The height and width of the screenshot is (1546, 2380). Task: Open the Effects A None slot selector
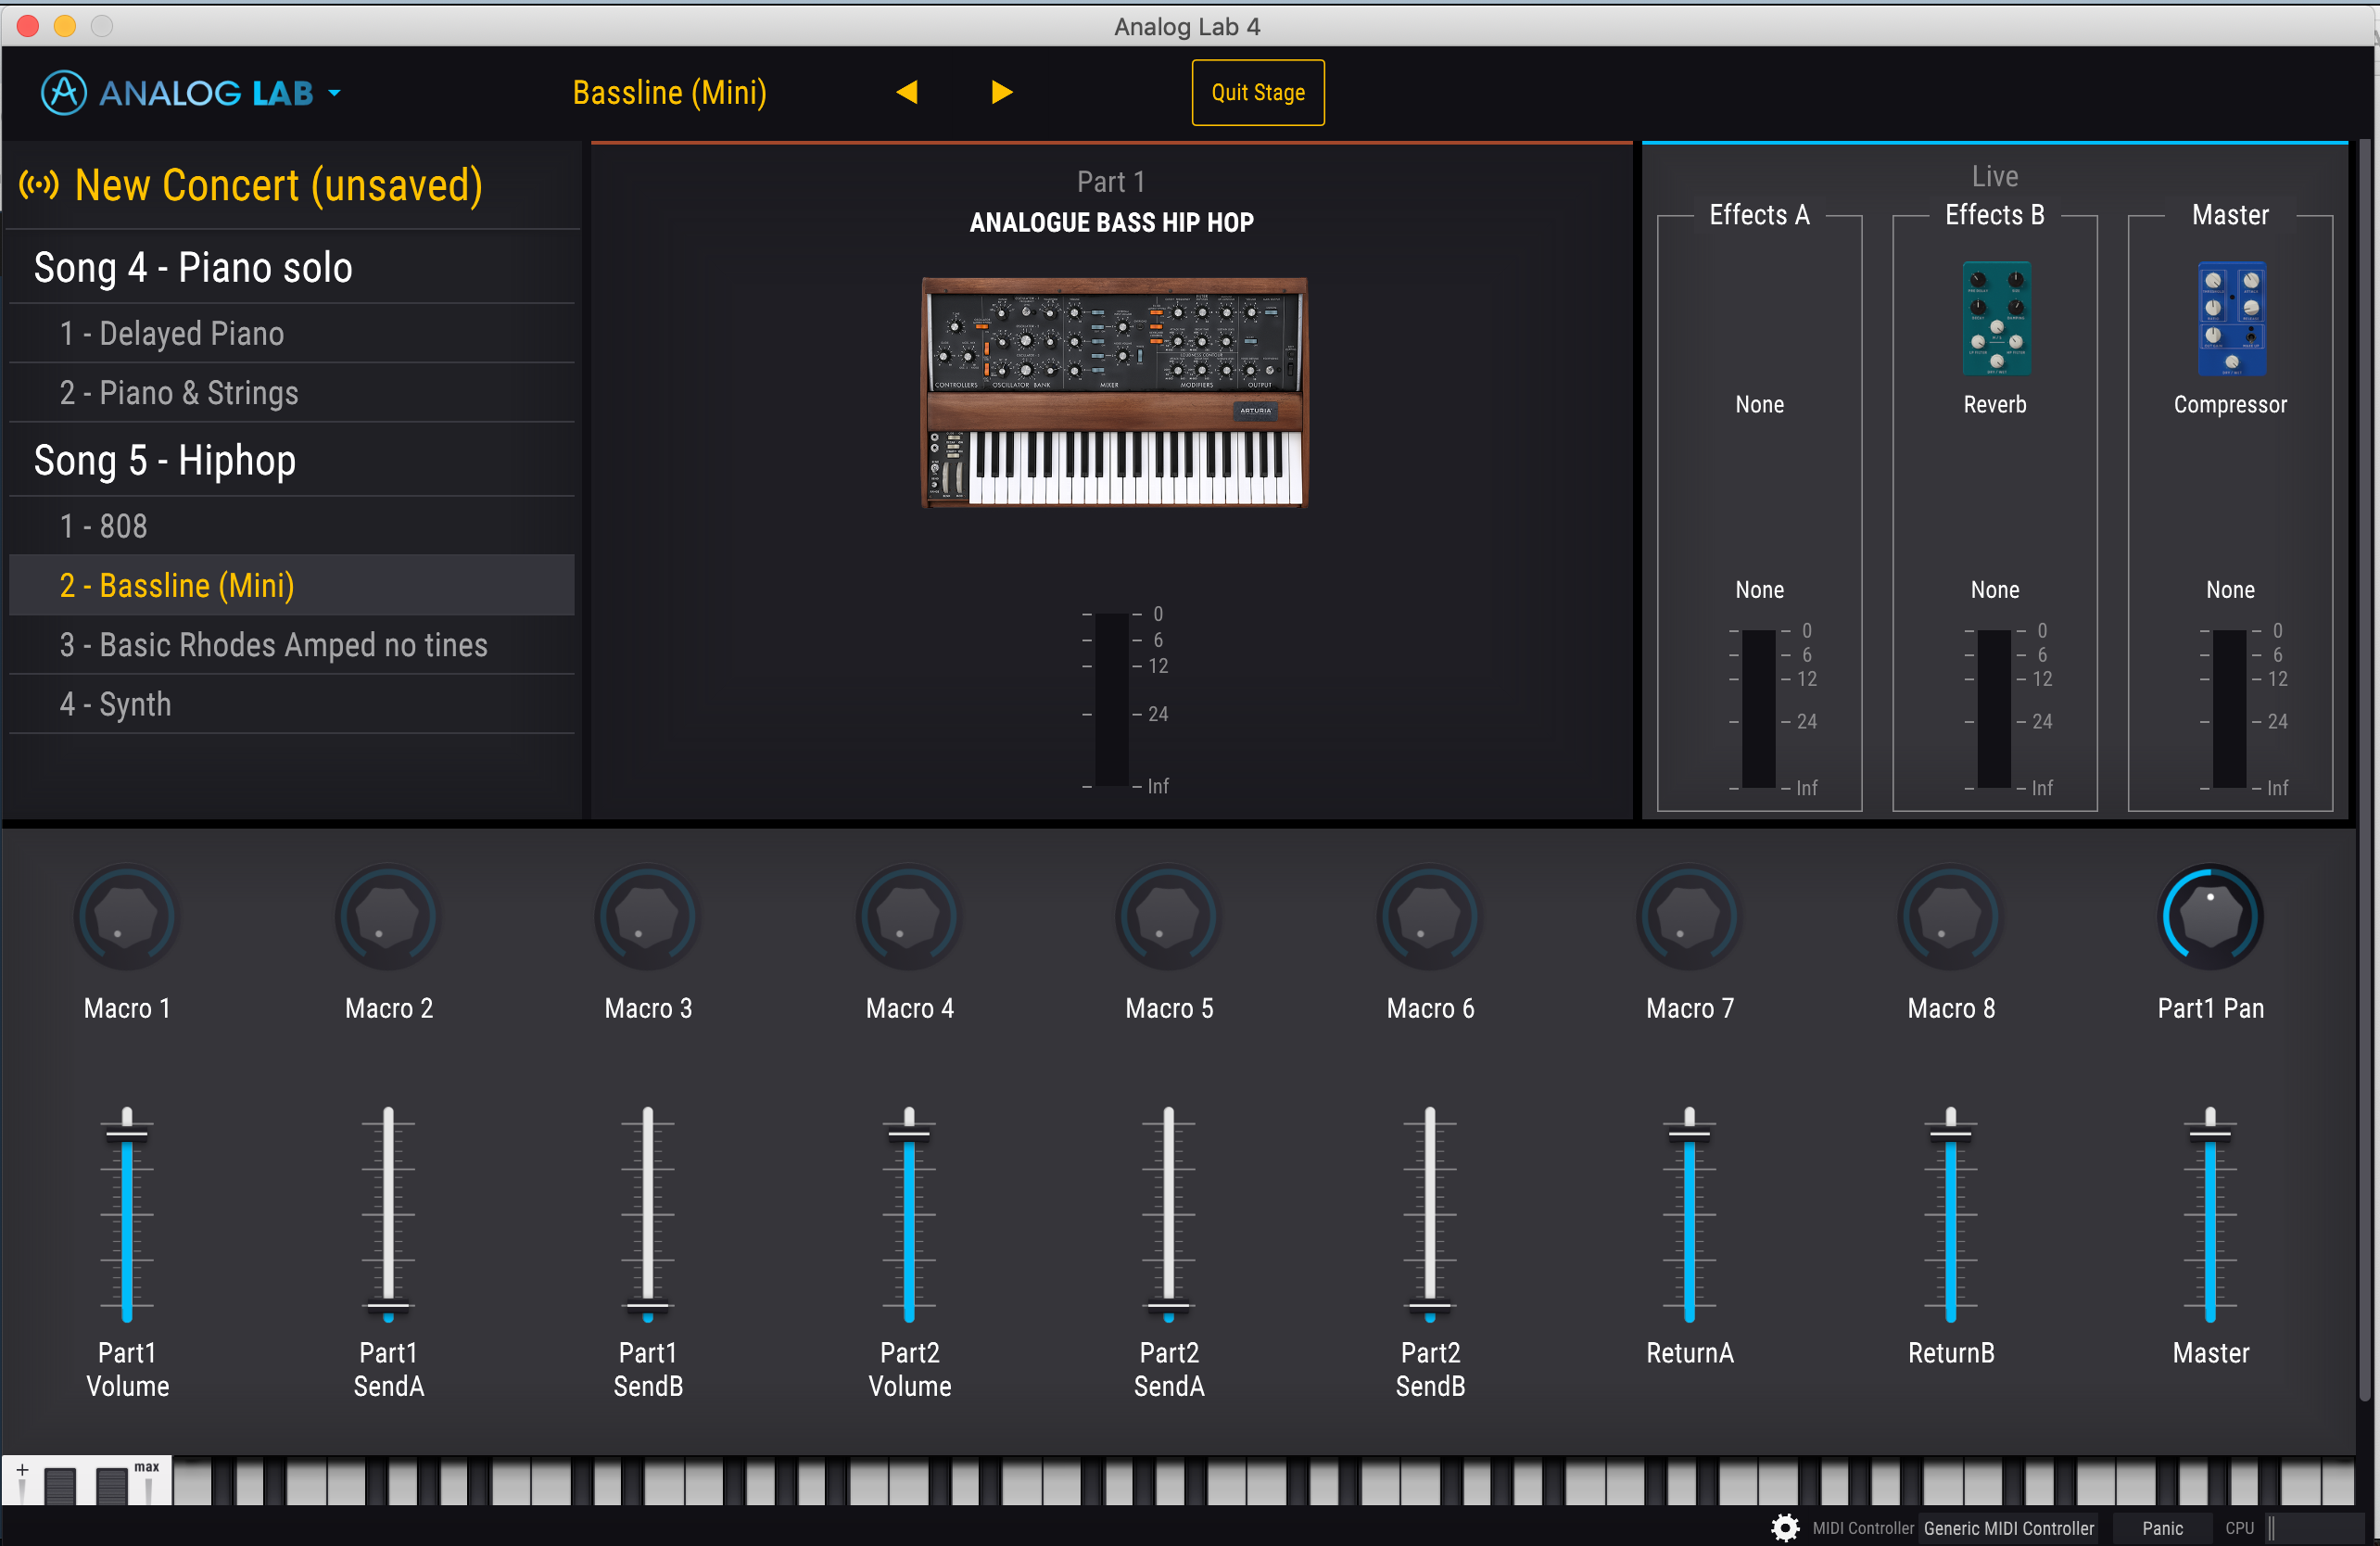(x=1759, y=404)
